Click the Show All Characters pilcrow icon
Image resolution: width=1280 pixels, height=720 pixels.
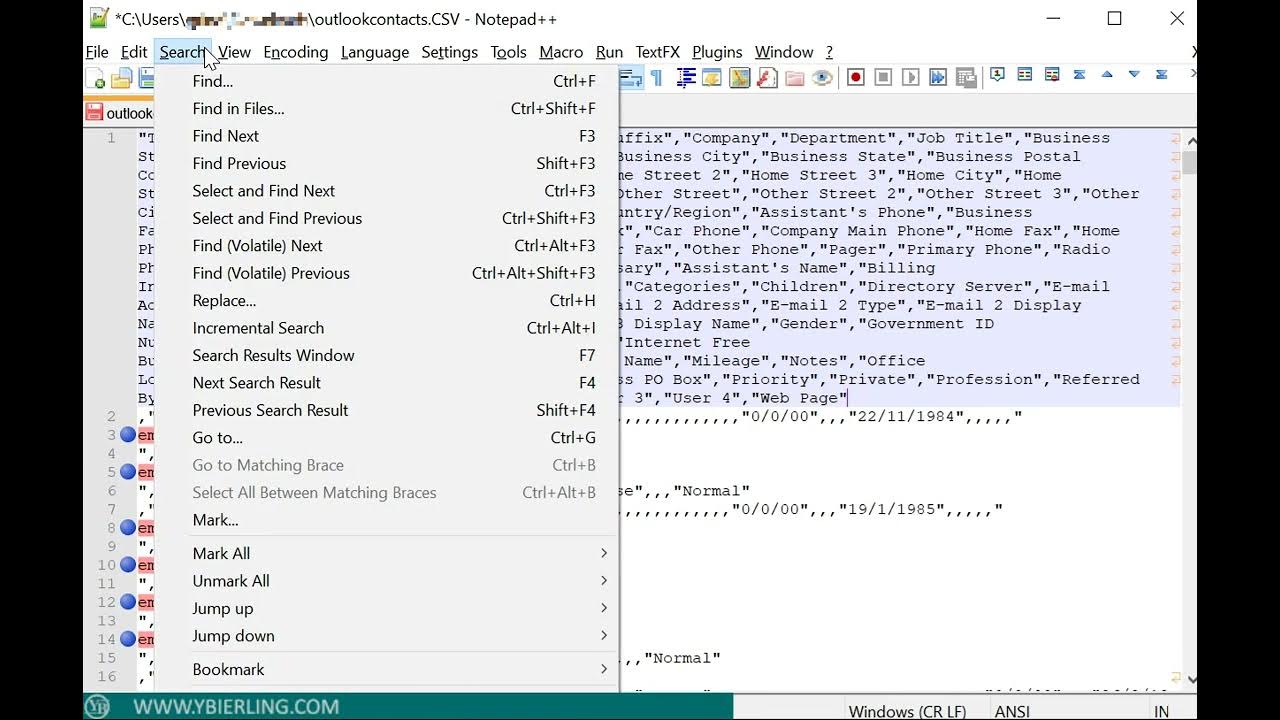[x=656, y=78]
